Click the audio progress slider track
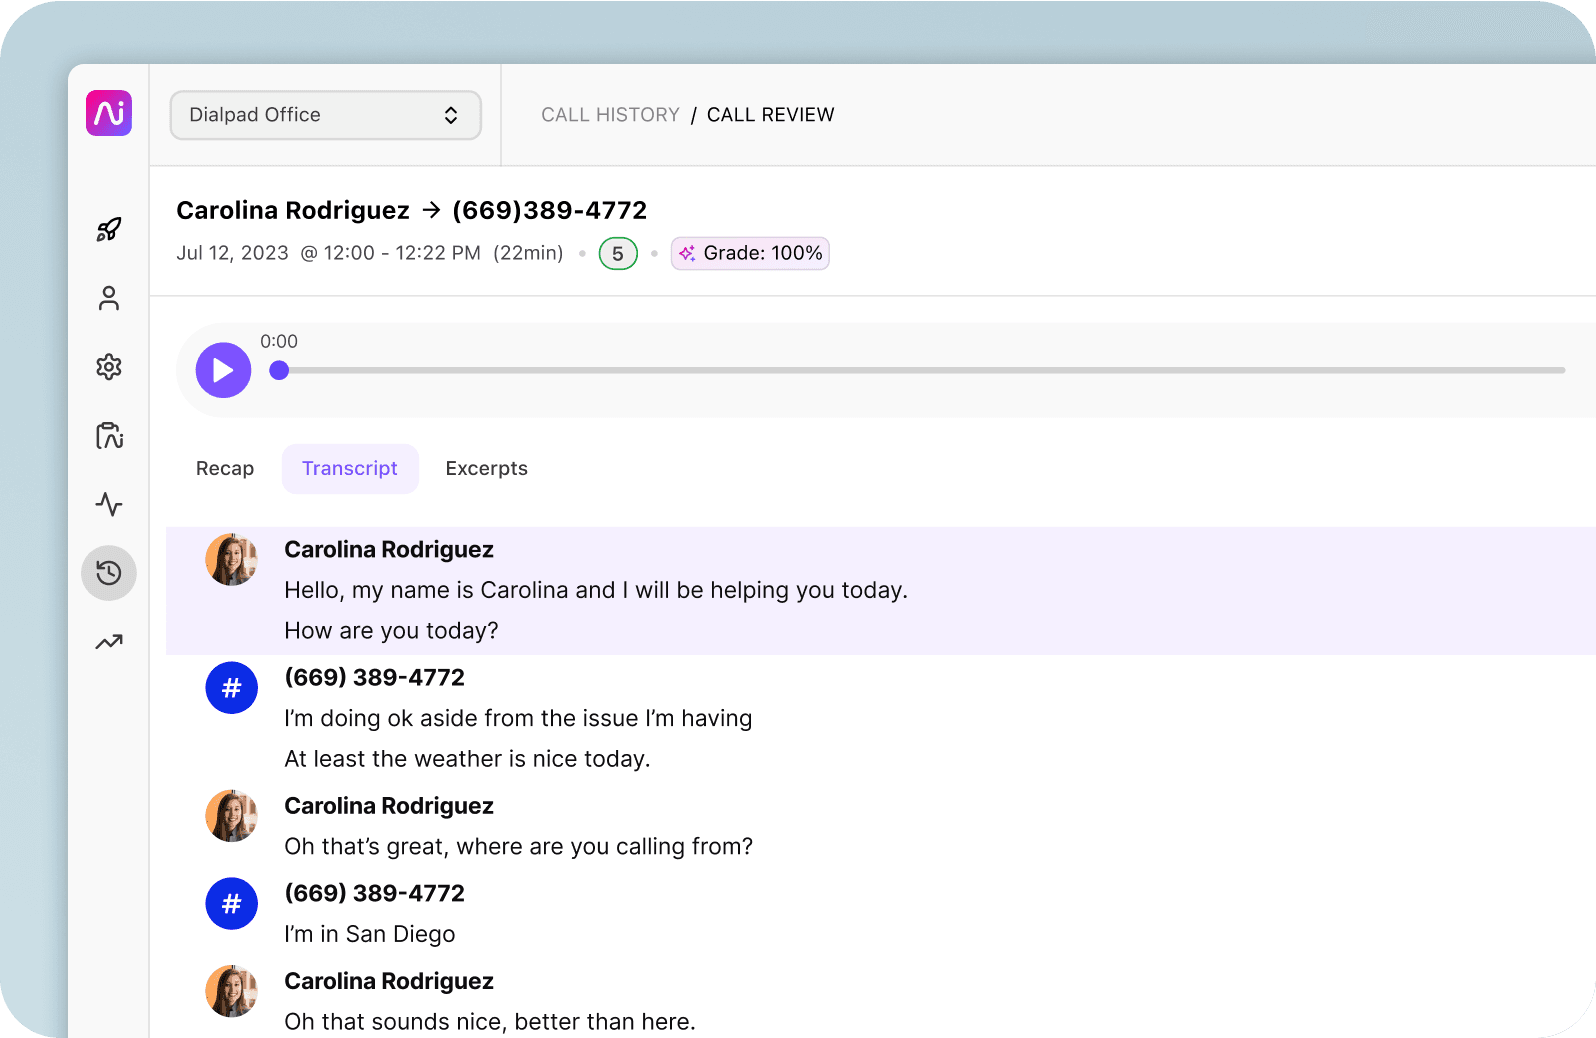Screen dimensions: 1596x1038 click(x=920, y=370)
